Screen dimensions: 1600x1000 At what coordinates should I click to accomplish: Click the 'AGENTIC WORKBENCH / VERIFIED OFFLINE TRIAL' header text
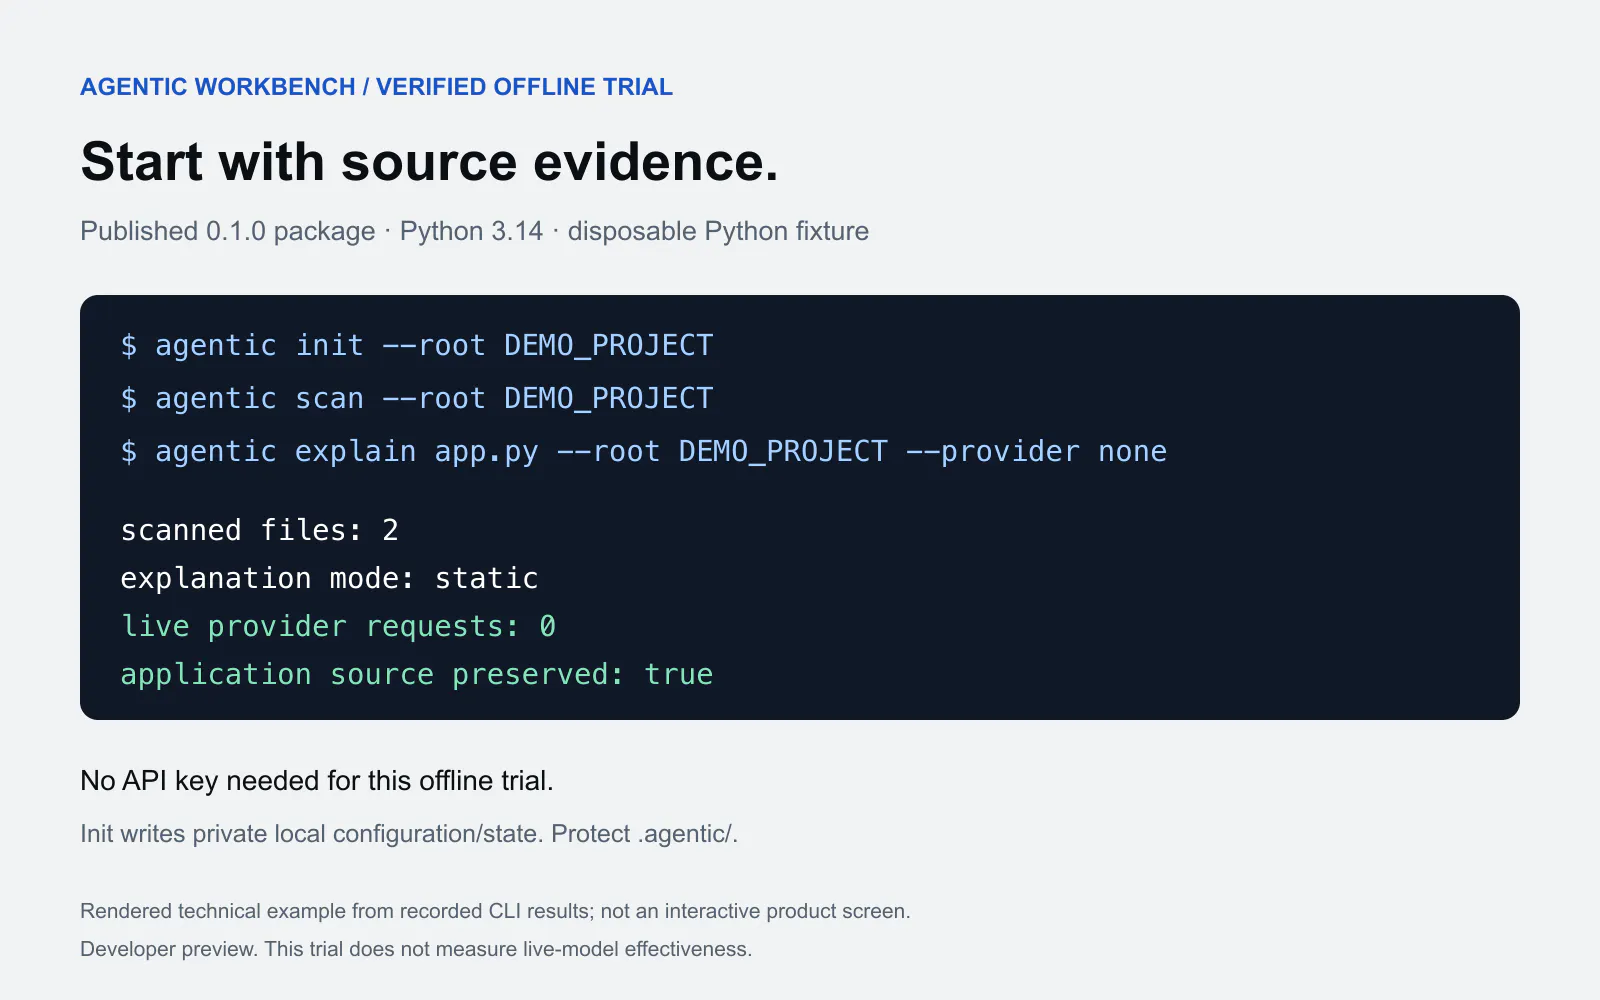(376, 87)
